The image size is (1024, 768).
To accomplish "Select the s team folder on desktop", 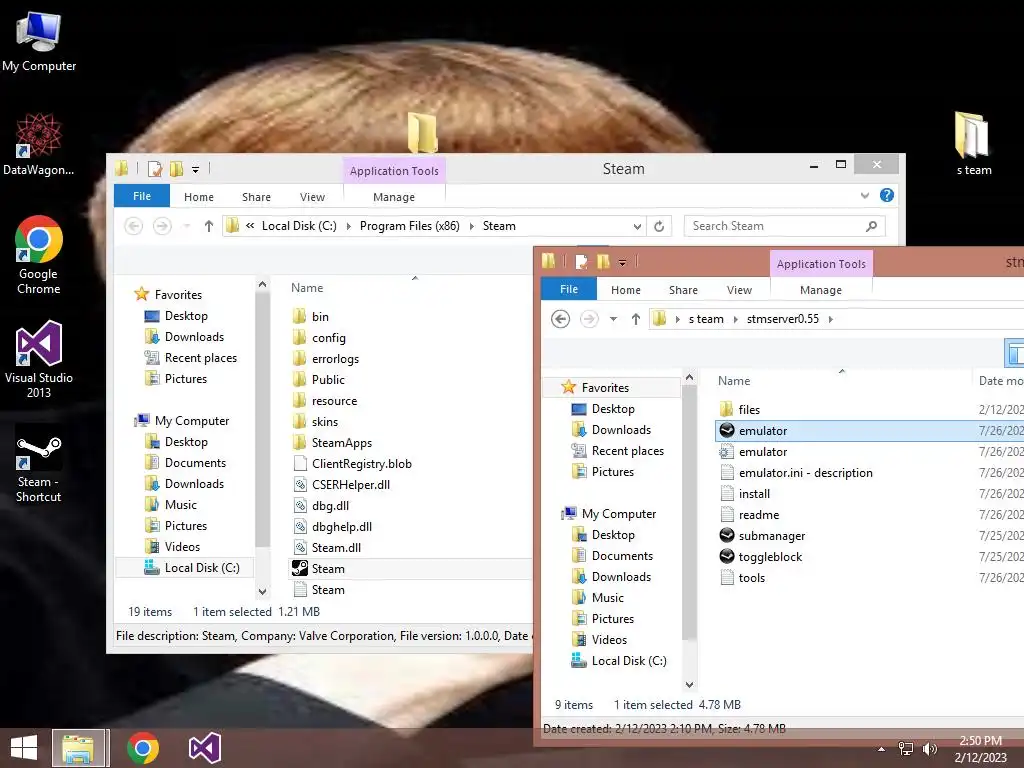I will point(973,144).
